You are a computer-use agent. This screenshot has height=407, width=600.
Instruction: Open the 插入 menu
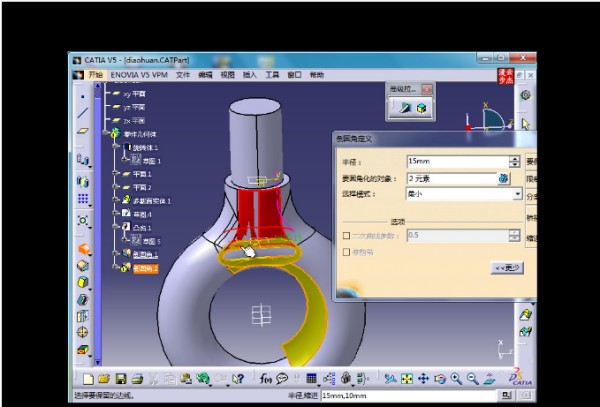pyautogui.click(x=249, y=75)
